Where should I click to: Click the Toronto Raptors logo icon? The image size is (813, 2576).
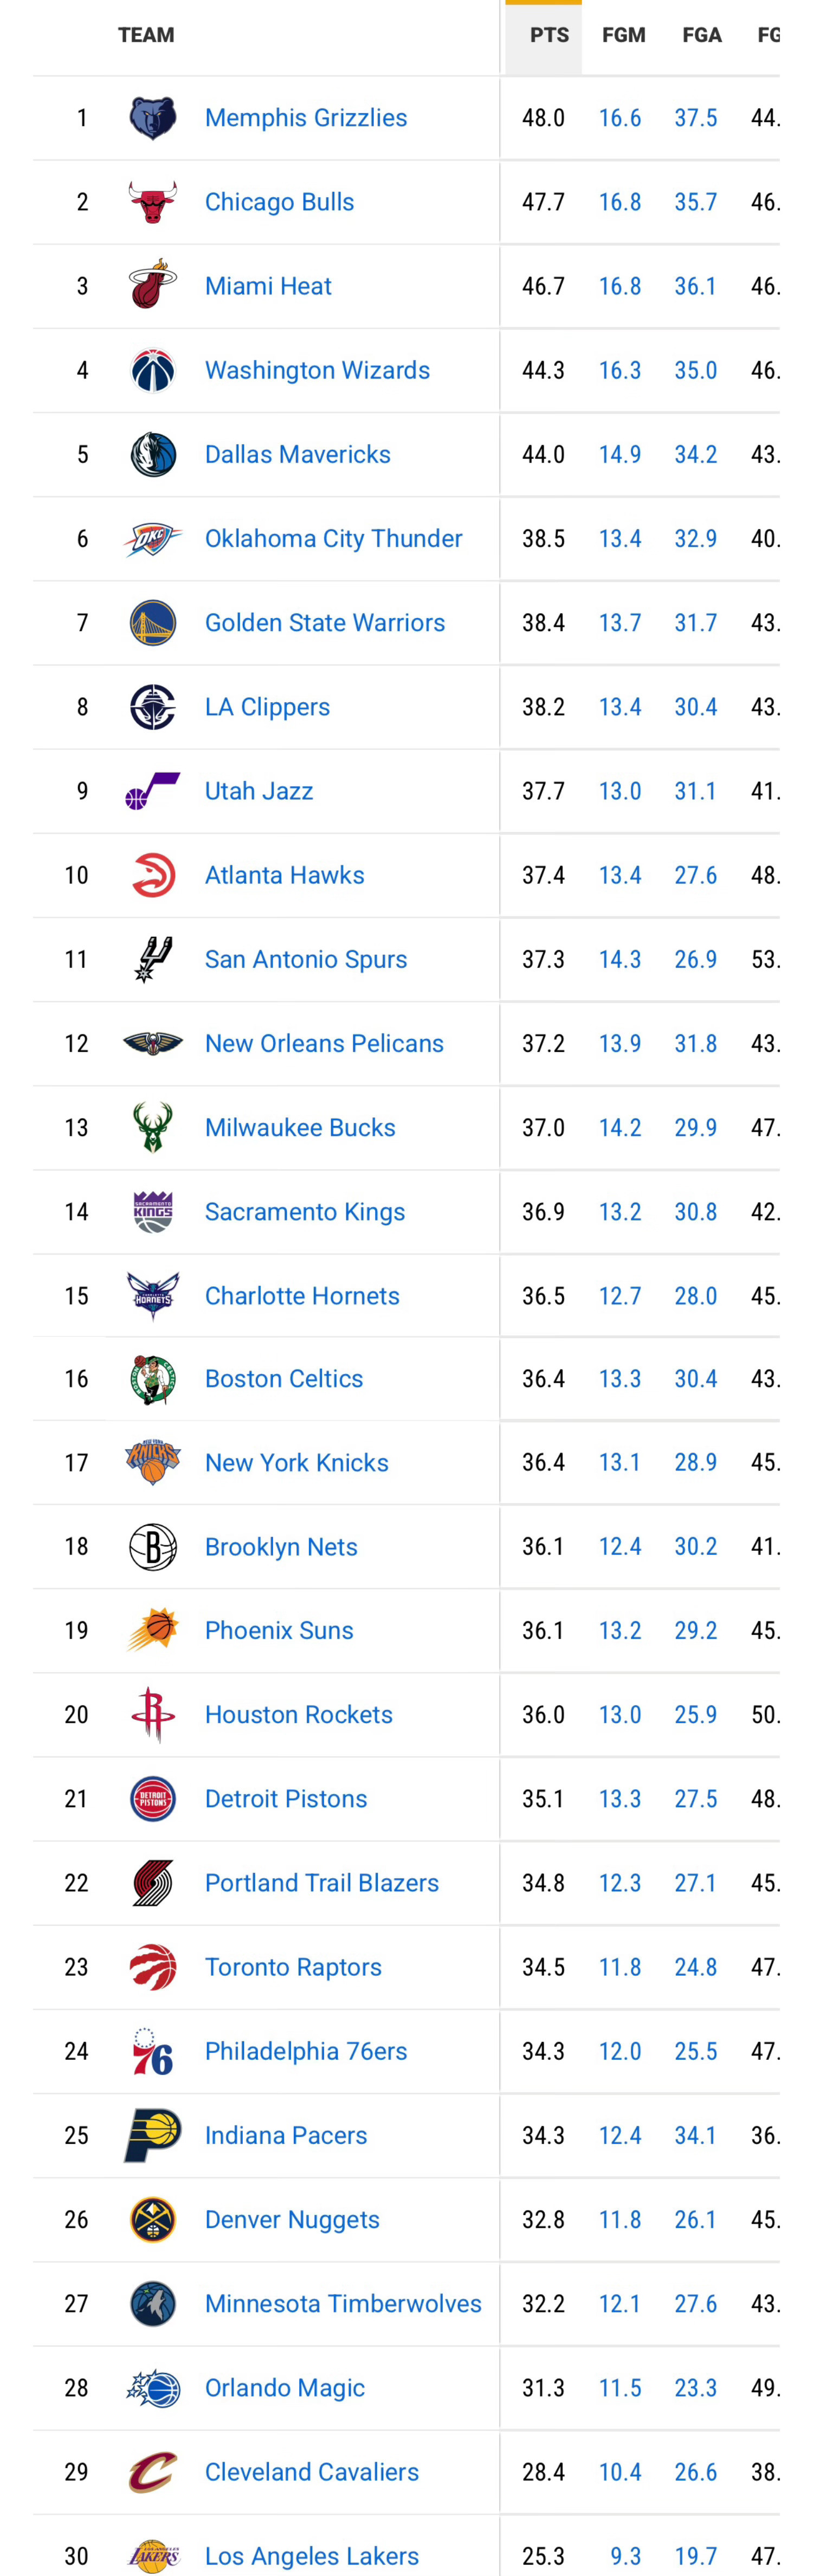point(153,1966)
